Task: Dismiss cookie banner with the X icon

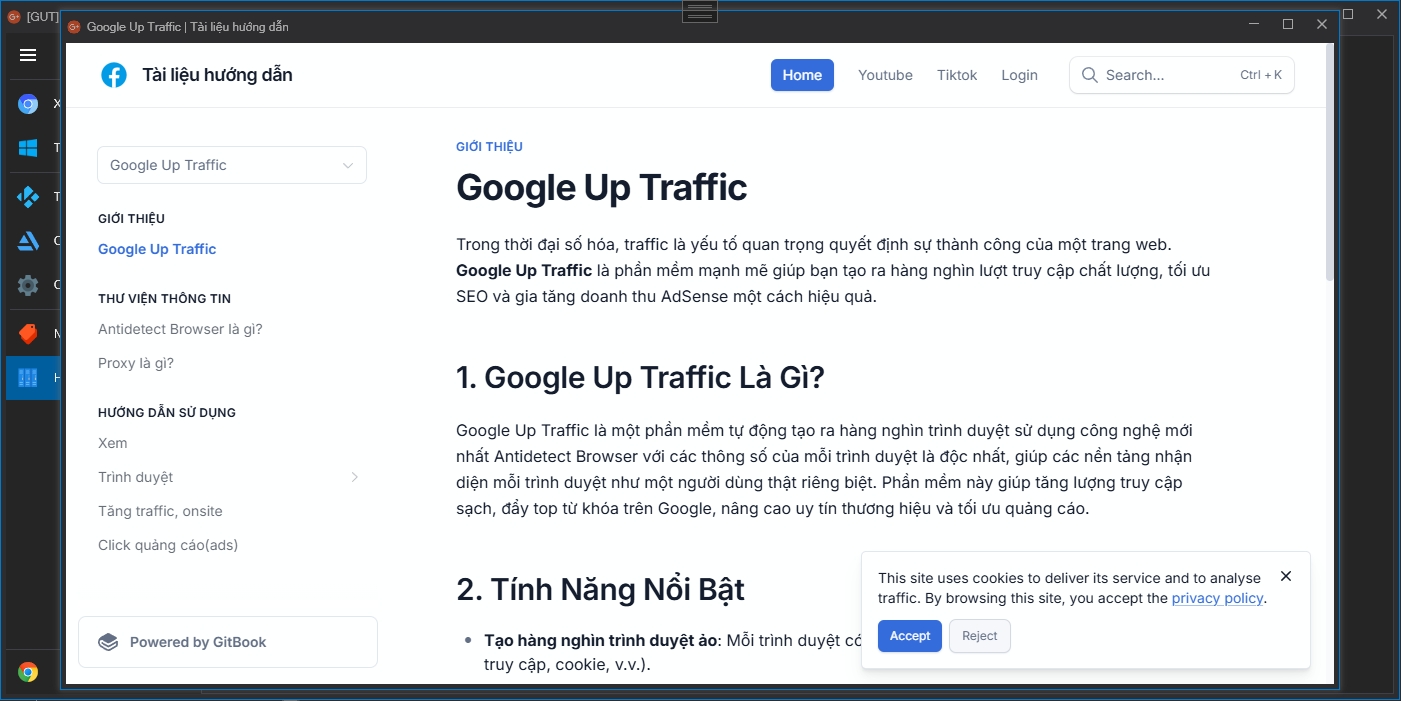Action: (x=1286, y=576)
